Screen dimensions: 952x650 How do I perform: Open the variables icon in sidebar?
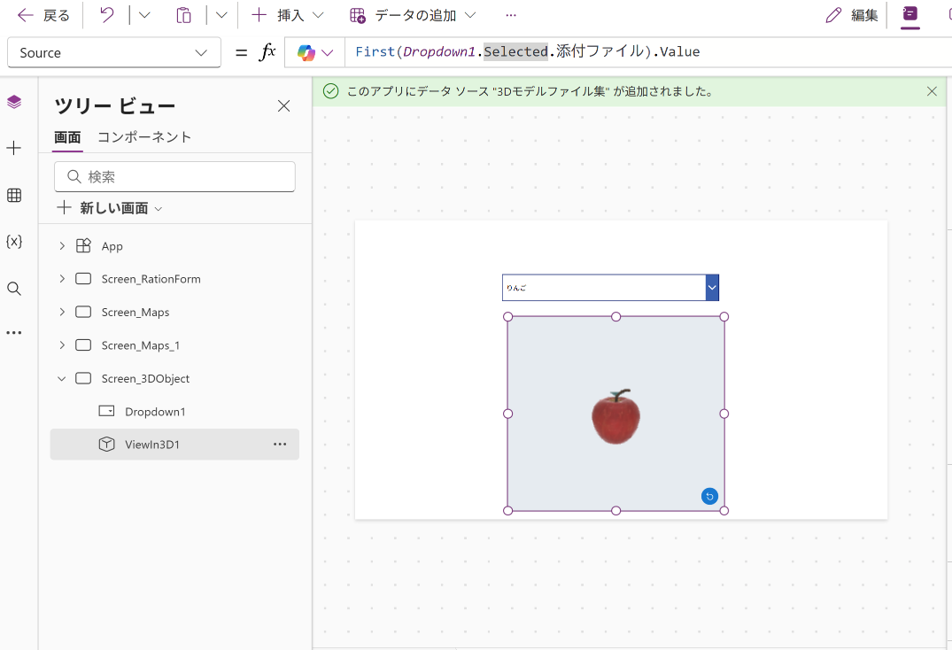(x=14, y=242)
